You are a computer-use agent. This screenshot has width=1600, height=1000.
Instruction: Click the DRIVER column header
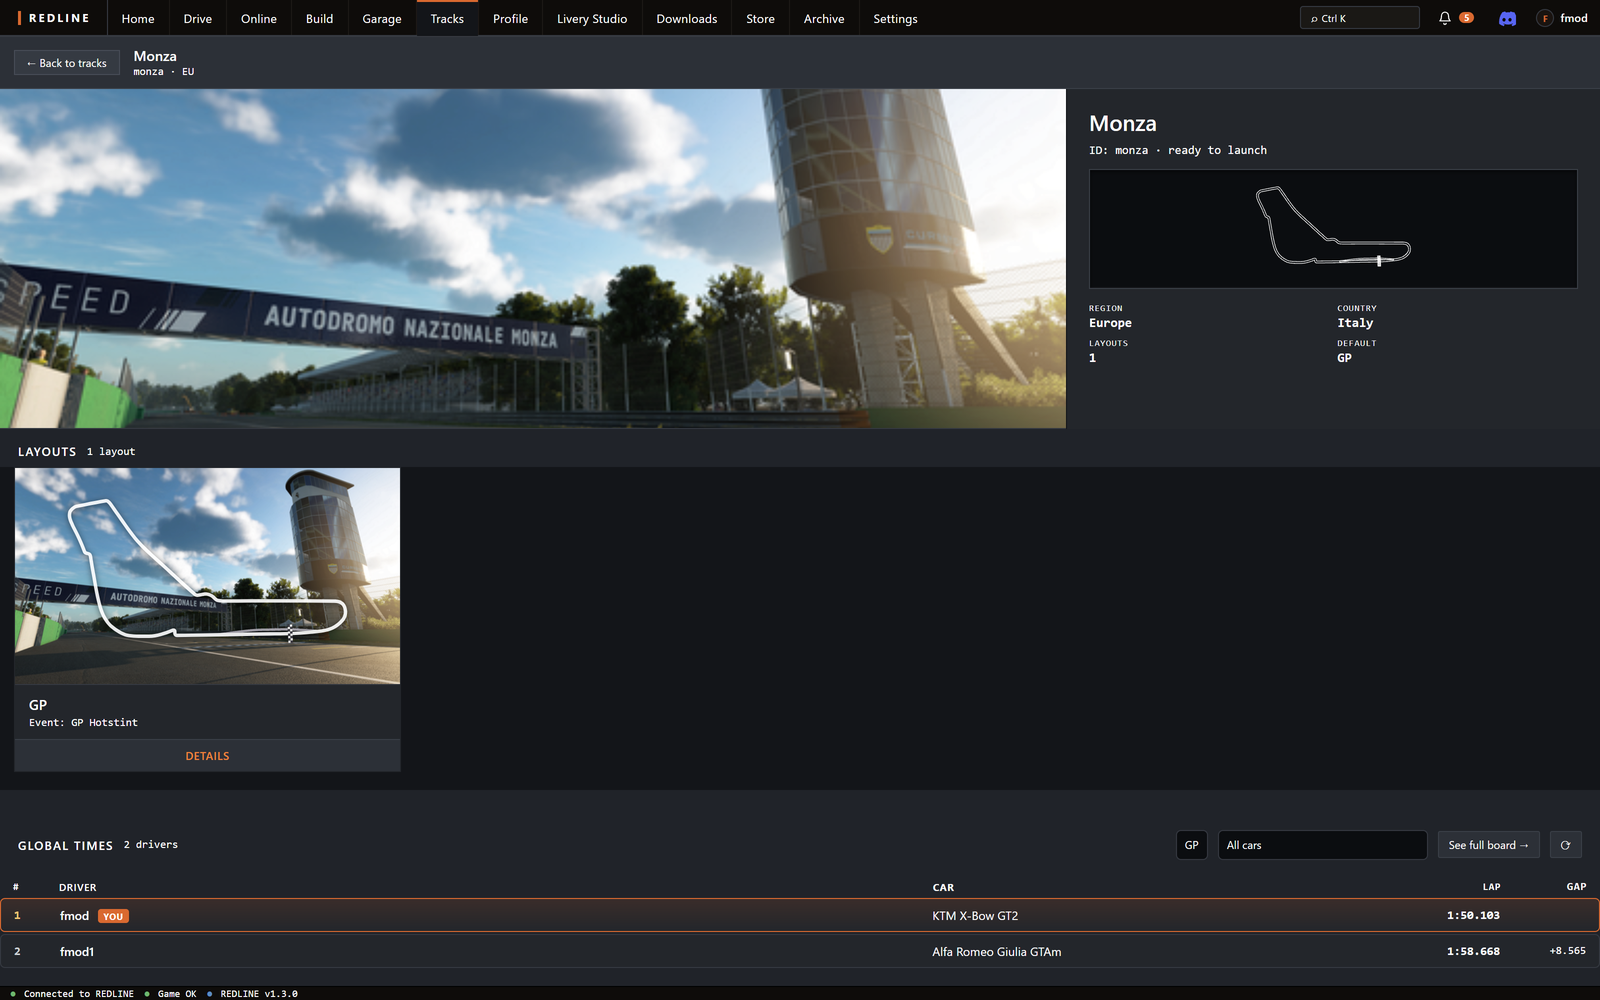click(x=78, y=888)
